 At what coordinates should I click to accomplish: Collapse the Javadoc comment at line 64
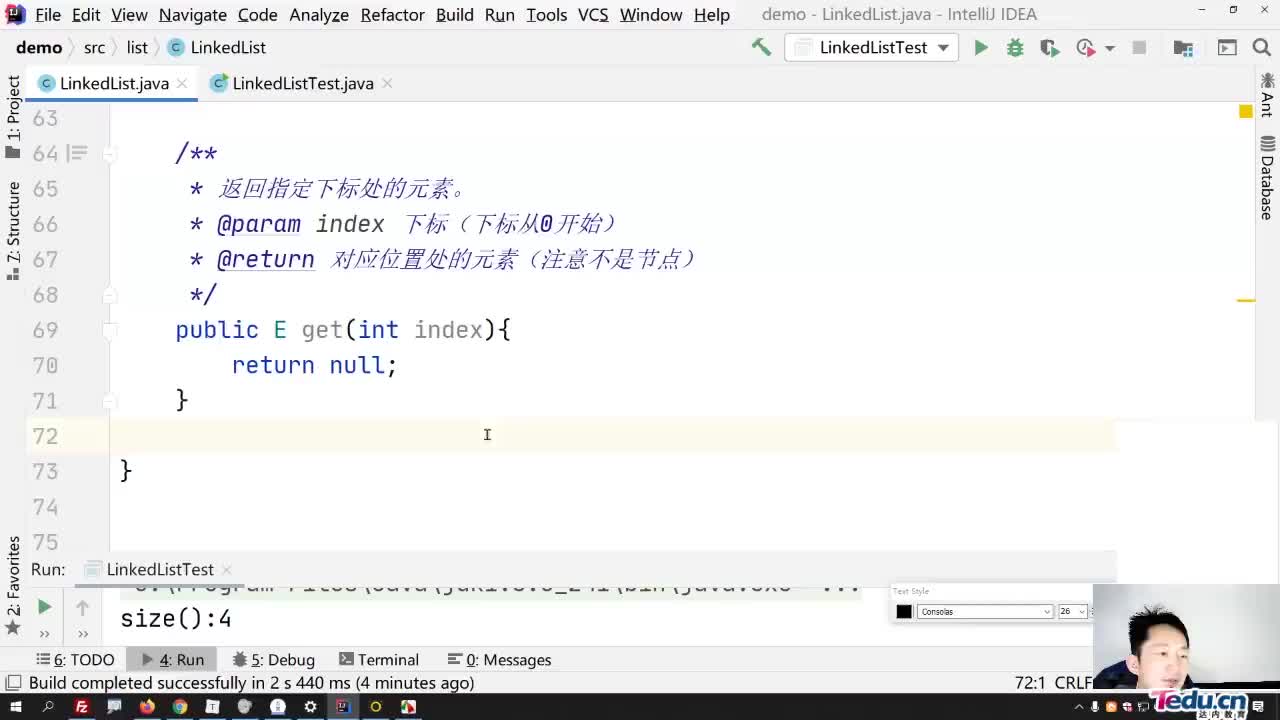tap(109, 154)
